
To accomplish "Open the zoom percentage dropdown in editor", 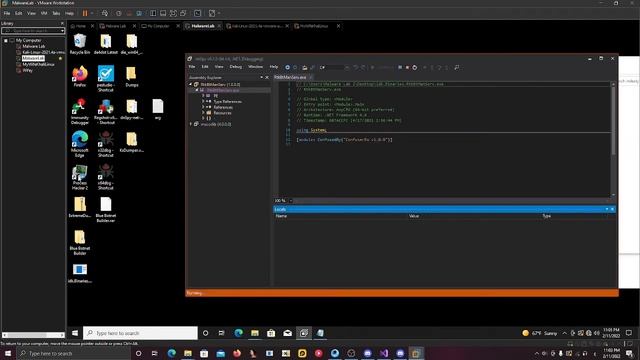I will pyautogui.click(x=291, y=201).
